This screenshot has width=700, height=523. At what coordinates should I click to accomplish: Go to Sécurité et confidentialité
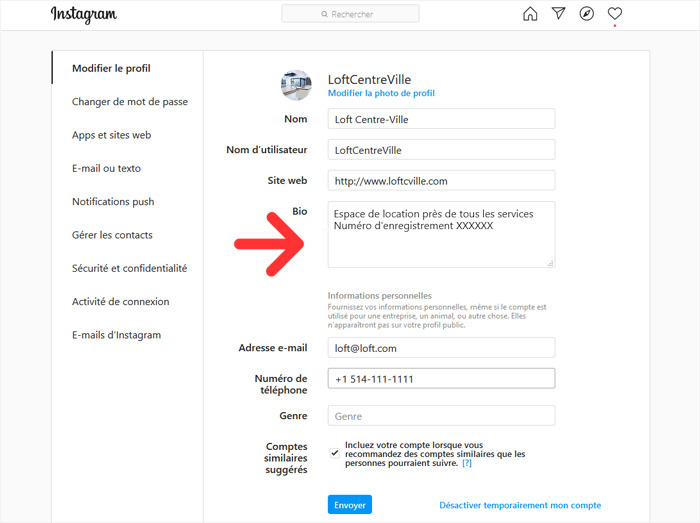[129, 268]
